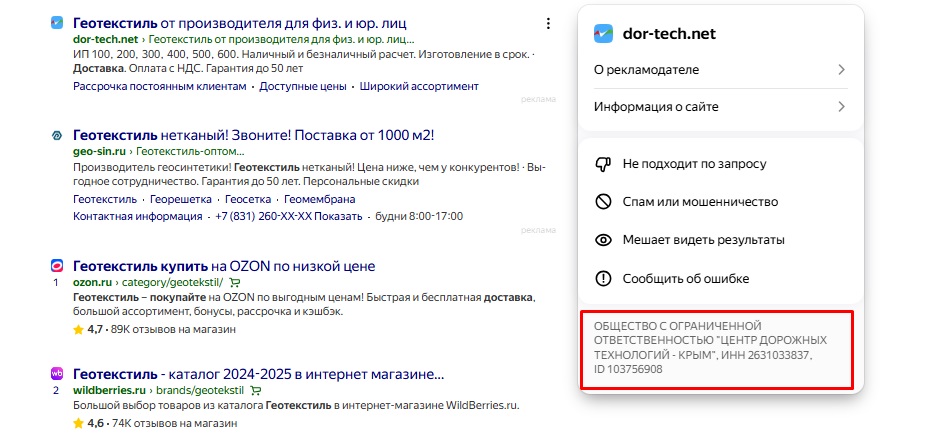Click OZON snippet 'Быстрая и бесплатная доставка'
Screen dimensions: 925x435
click(x=450, y=297)
